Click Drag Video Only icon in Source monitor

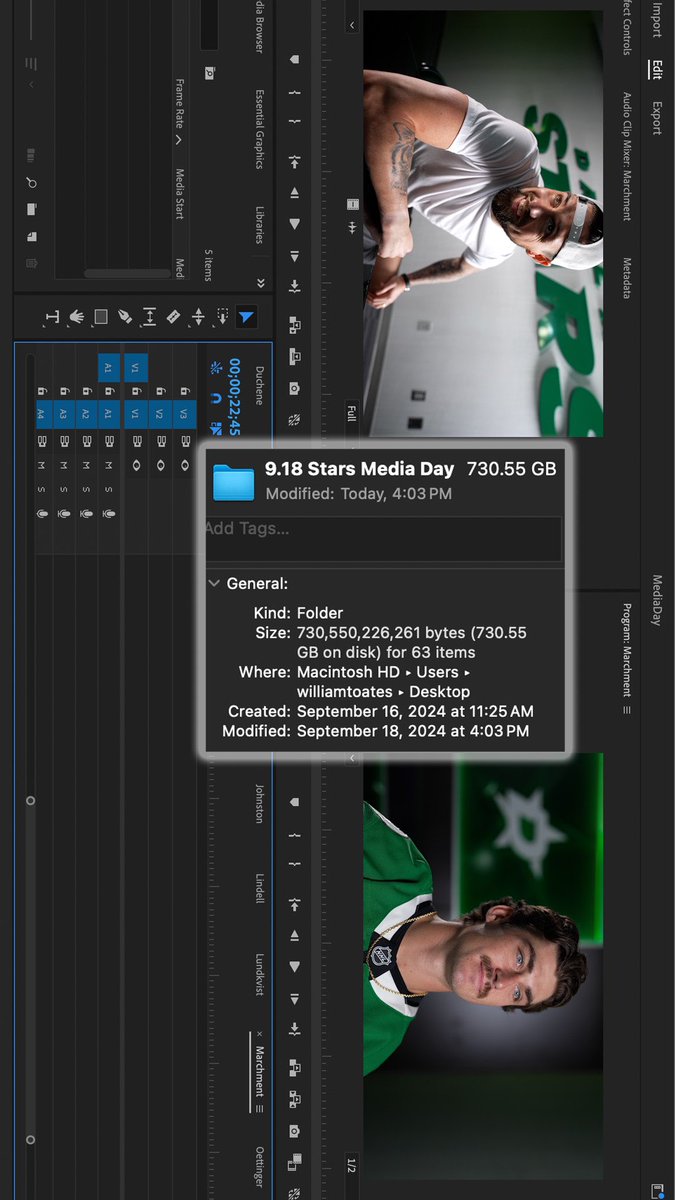351,204
